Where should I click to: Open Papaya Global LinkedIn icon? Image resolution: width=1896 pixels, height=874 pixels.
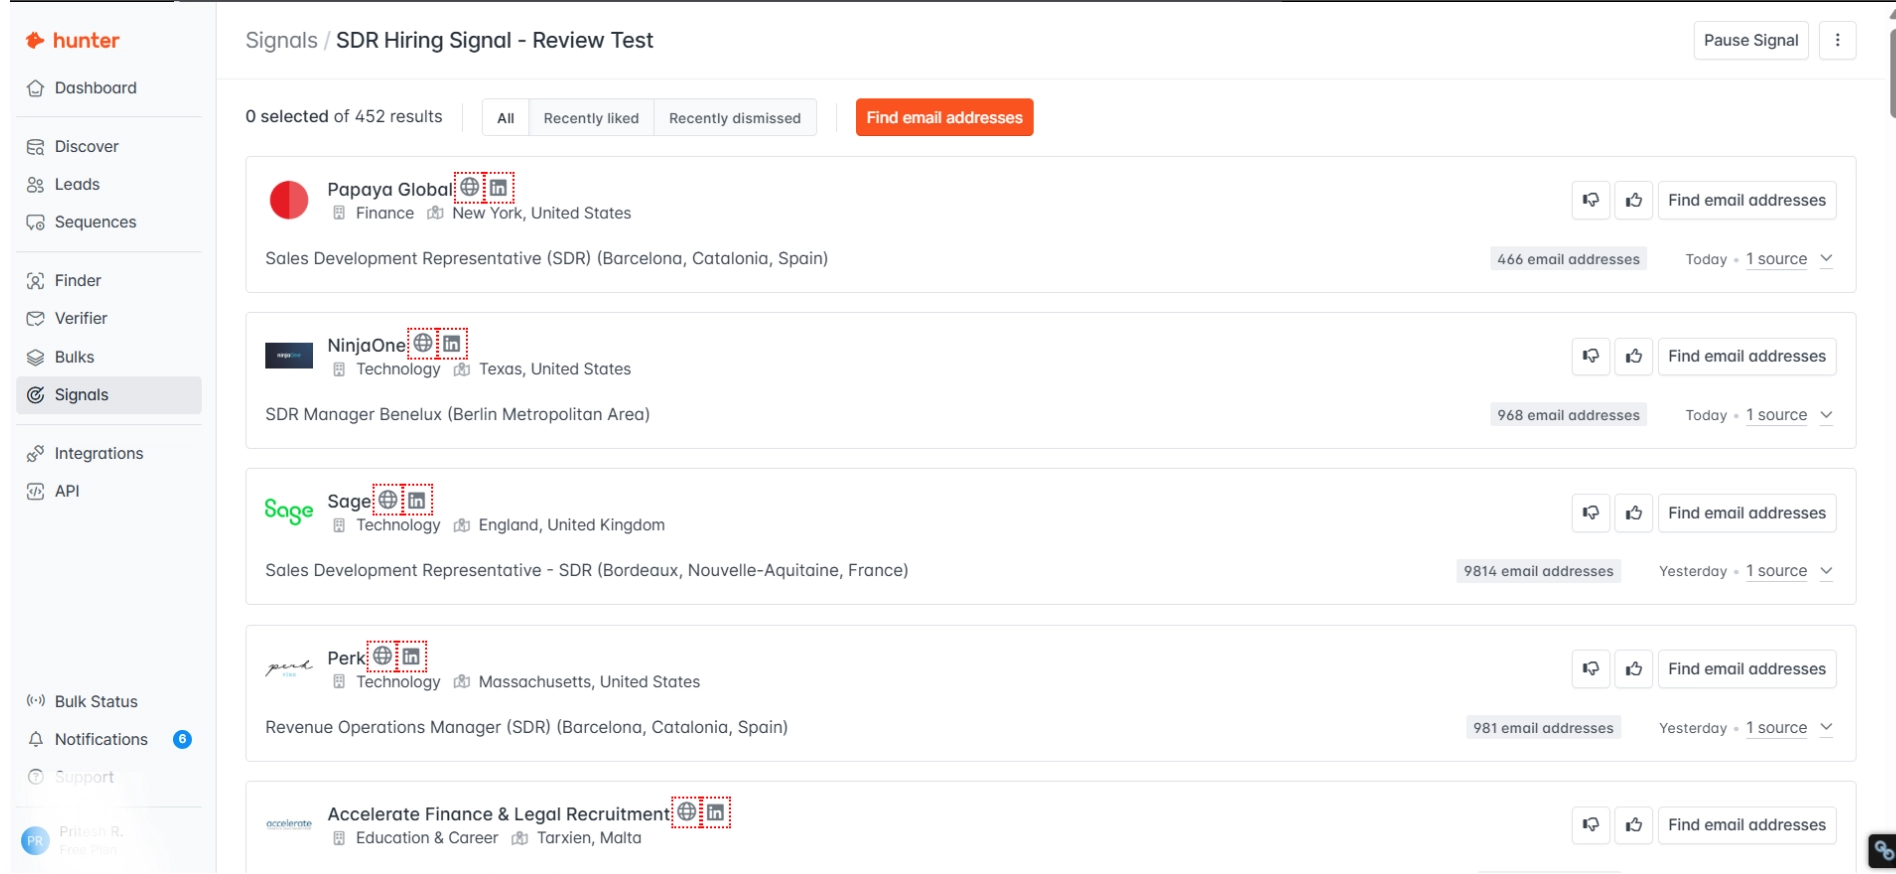coord(498,187)
